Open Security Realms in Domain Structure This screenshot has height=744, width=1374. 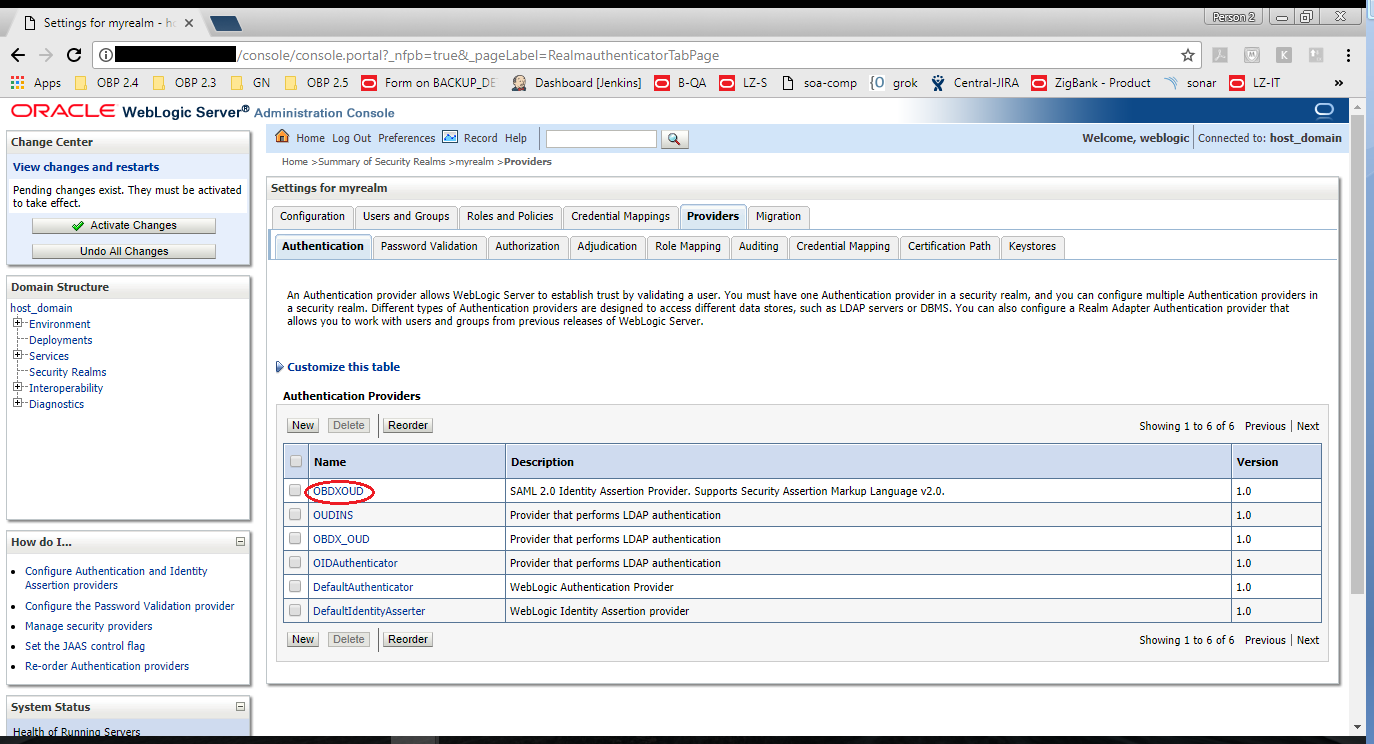click(x=68, y=372)
